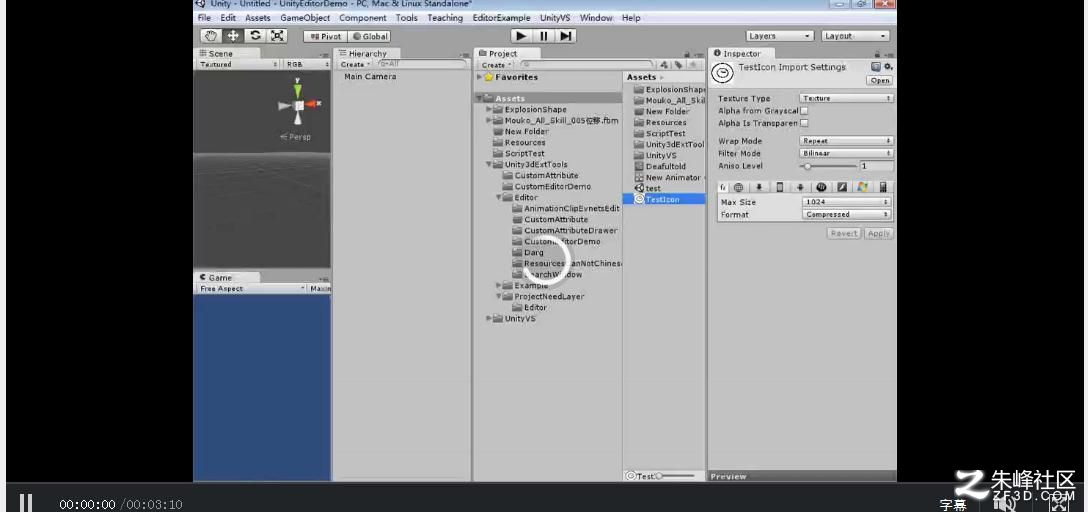Click the search by label icon in Project
1088x512 pixels.
679,65
